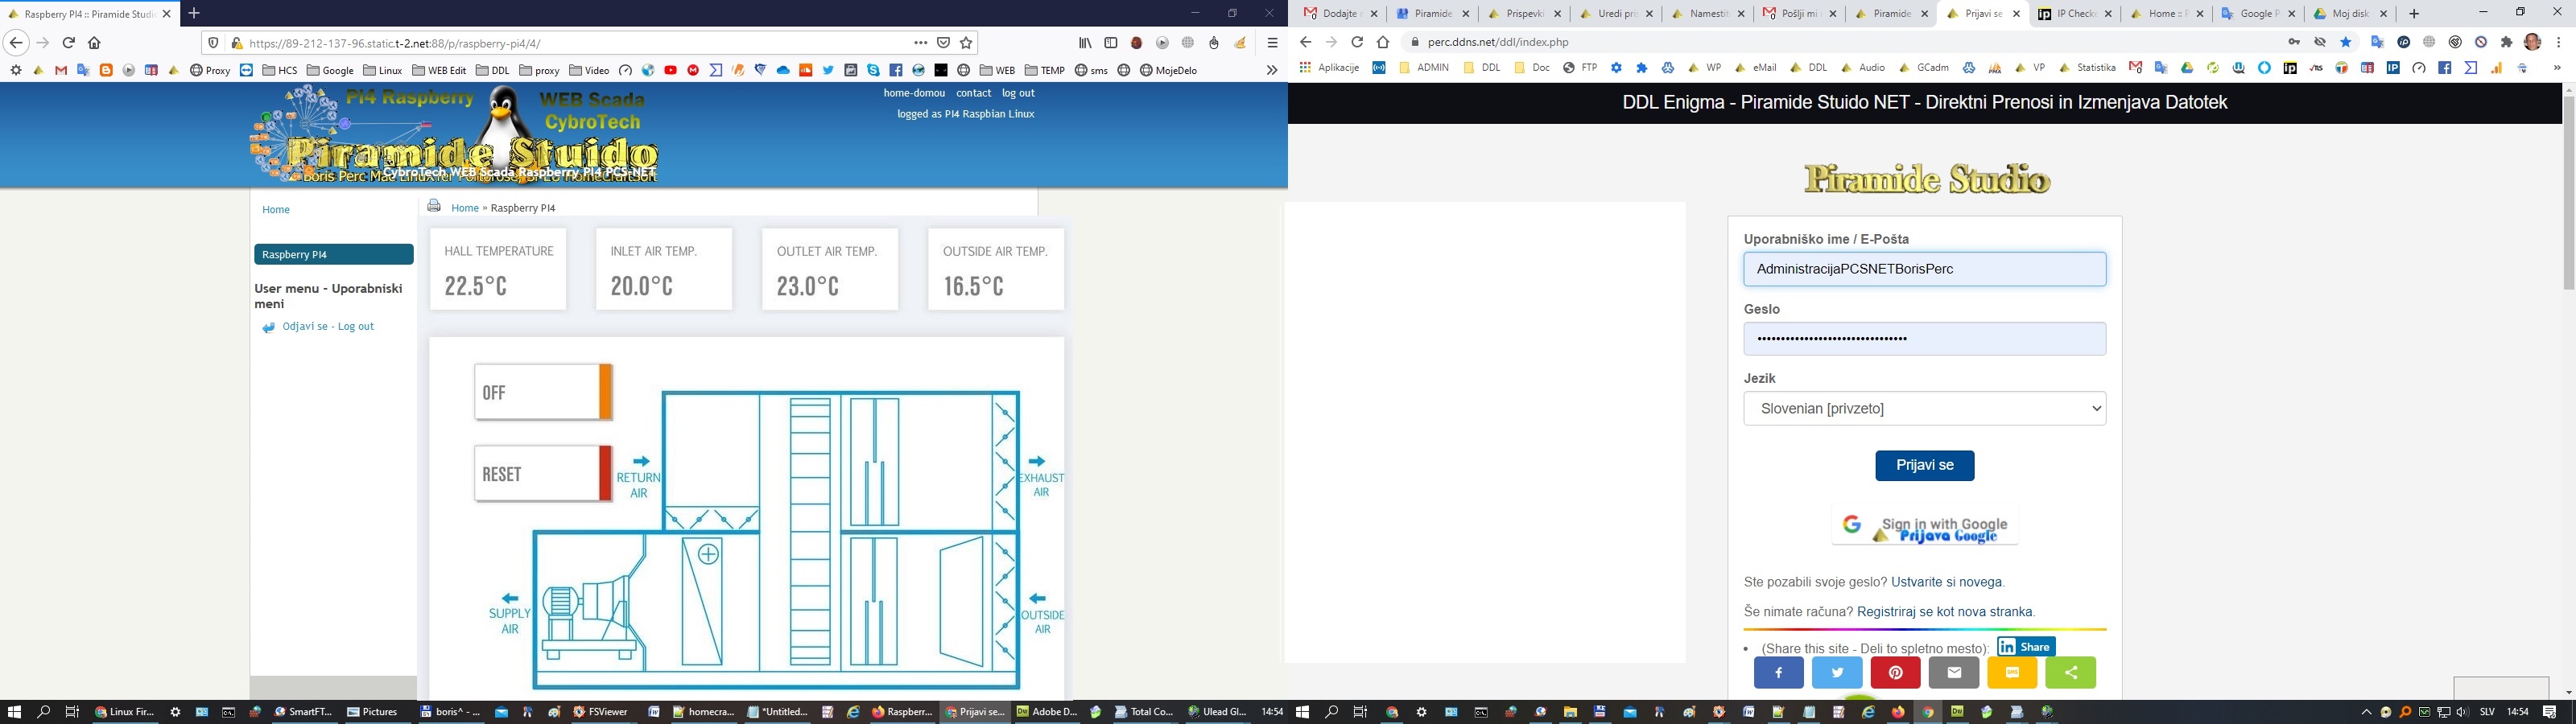Click Firefox back arrow button
2576x724 pixels.
[x=16, y=43]
